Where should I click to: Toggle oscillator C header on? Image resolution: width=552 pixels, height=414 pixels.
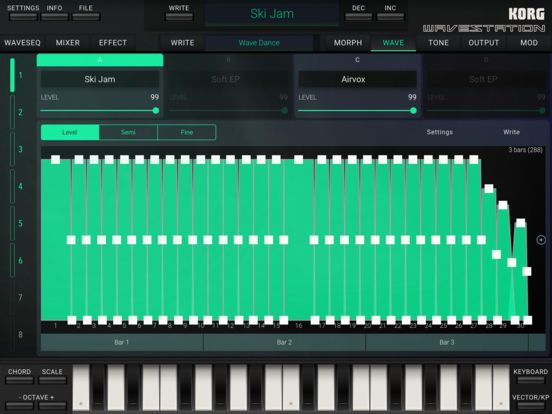point(357,60)
